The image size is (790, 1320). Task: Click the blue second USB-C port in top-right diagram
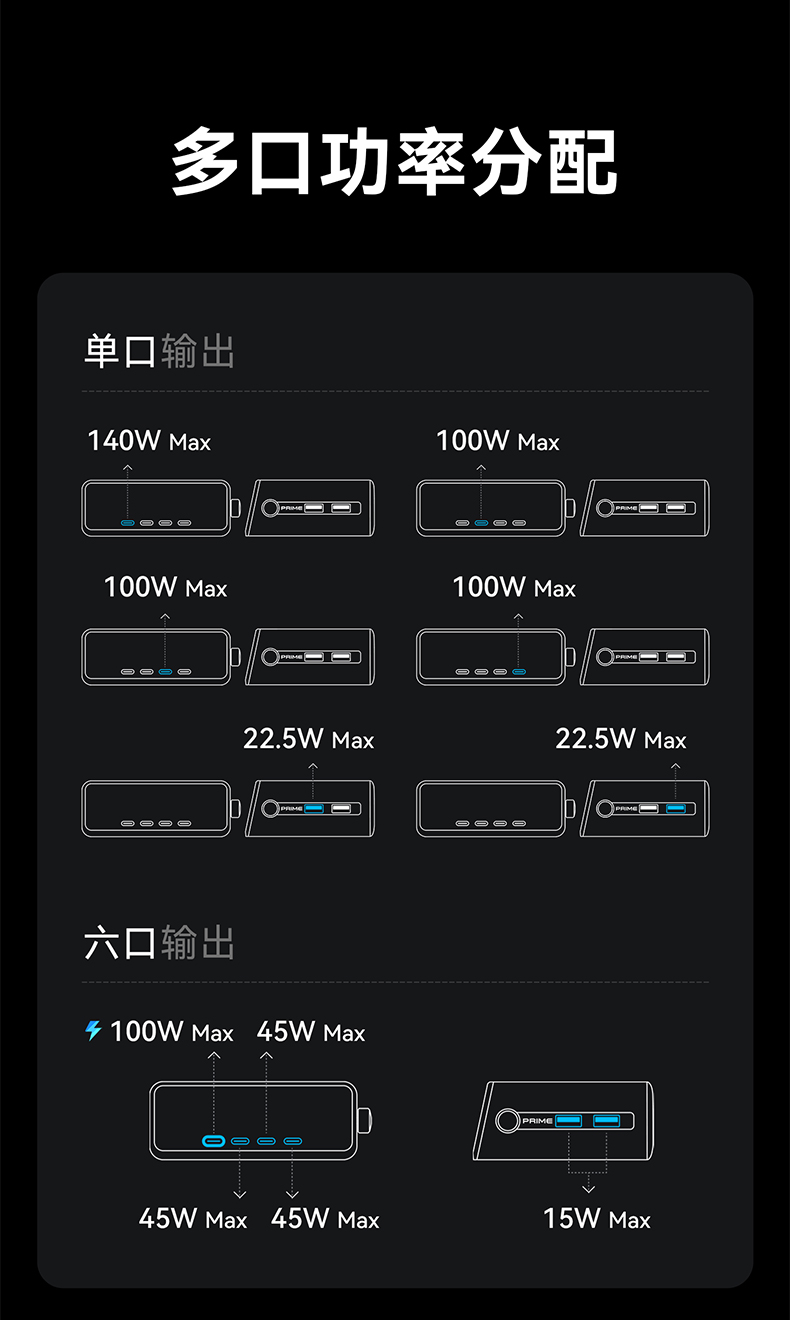pos(481,523)
